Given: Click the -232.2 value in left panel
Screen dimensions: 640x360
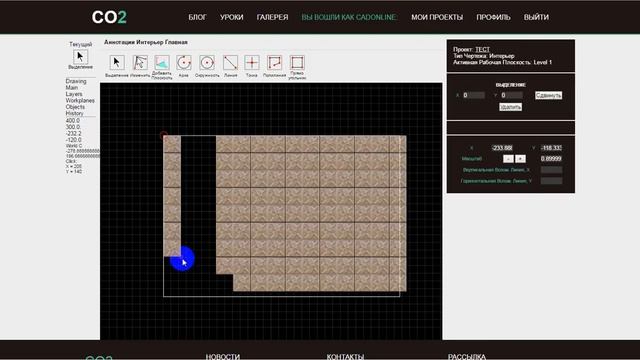Looking at the screenshot, I should tap(73, 133).
